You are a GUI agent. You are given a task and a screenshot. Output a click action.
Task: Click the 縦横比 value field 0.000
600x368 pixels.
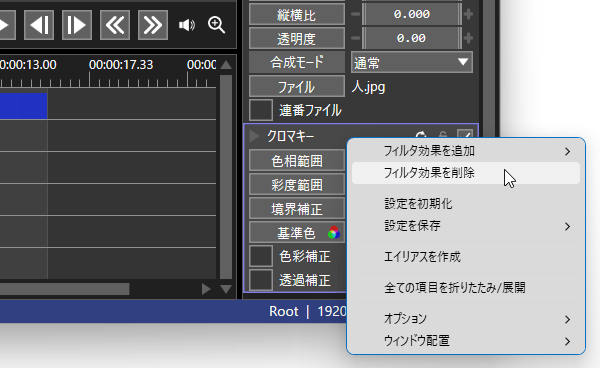pyautogui.click(x=412, y=15)
